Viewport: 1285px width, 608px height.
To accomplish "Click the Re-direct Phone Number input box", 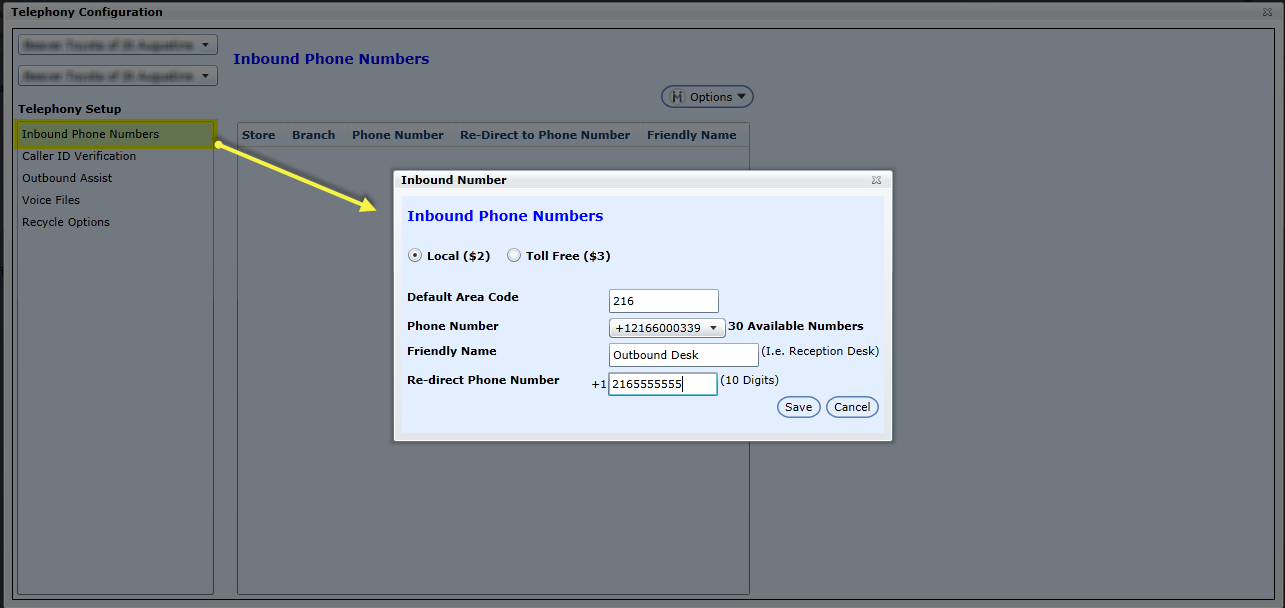I will point(663,384).
